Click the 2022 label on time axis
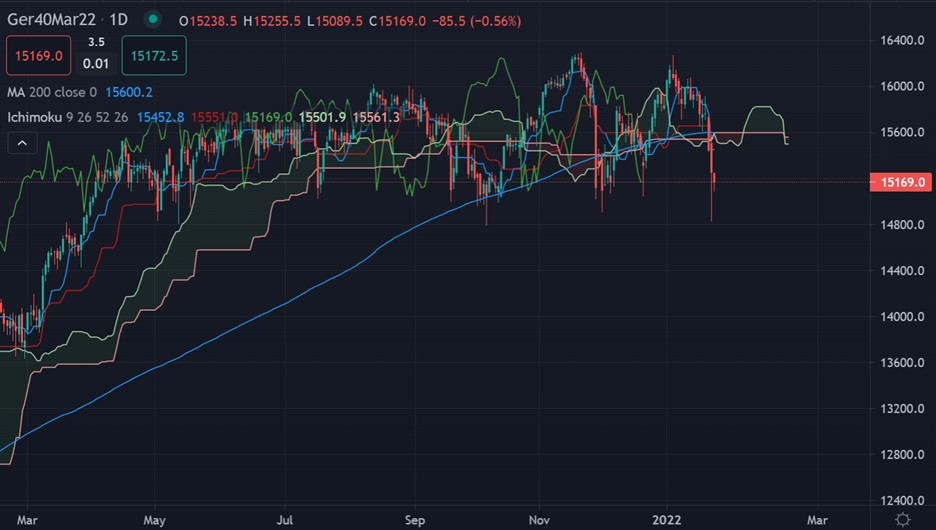Image resolution: width=936 pixels, height=530 pixels. [x=667, y=520]
